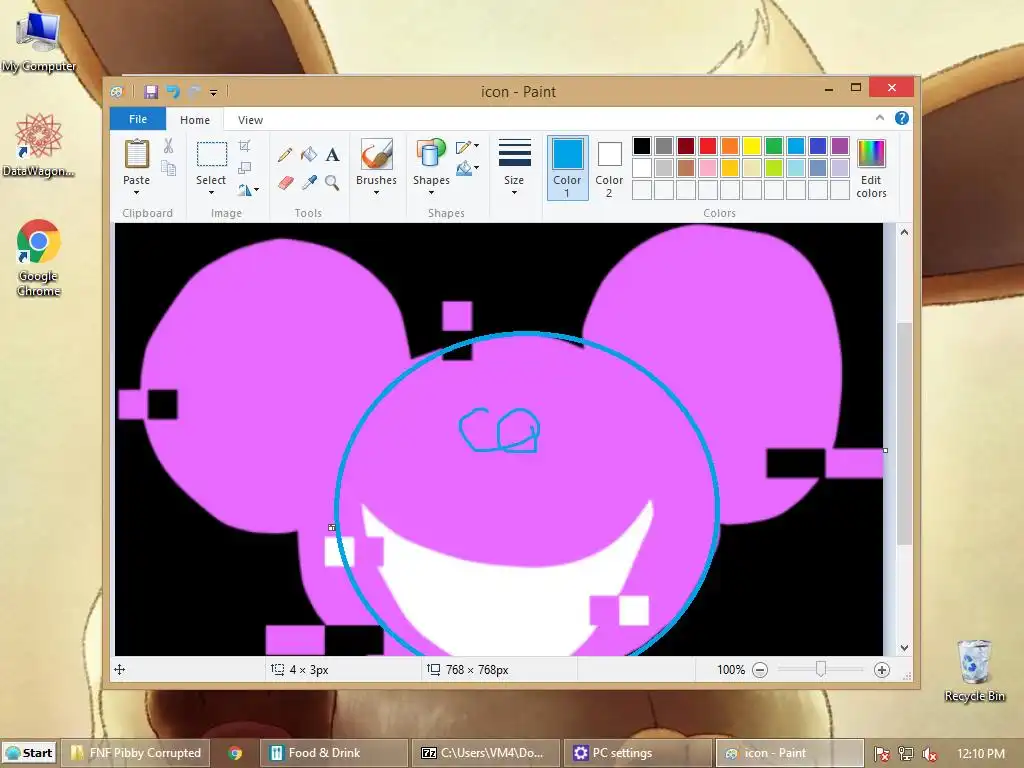Open Customize Quick Access Toolbar dropdown

tap(214, 93)
